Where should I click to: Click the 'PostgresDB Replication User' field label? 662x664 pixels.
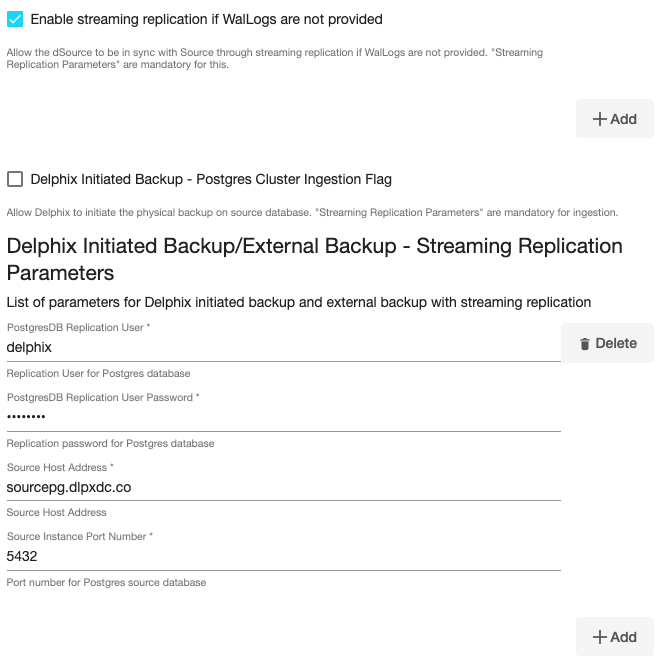(x=78, y=328)
